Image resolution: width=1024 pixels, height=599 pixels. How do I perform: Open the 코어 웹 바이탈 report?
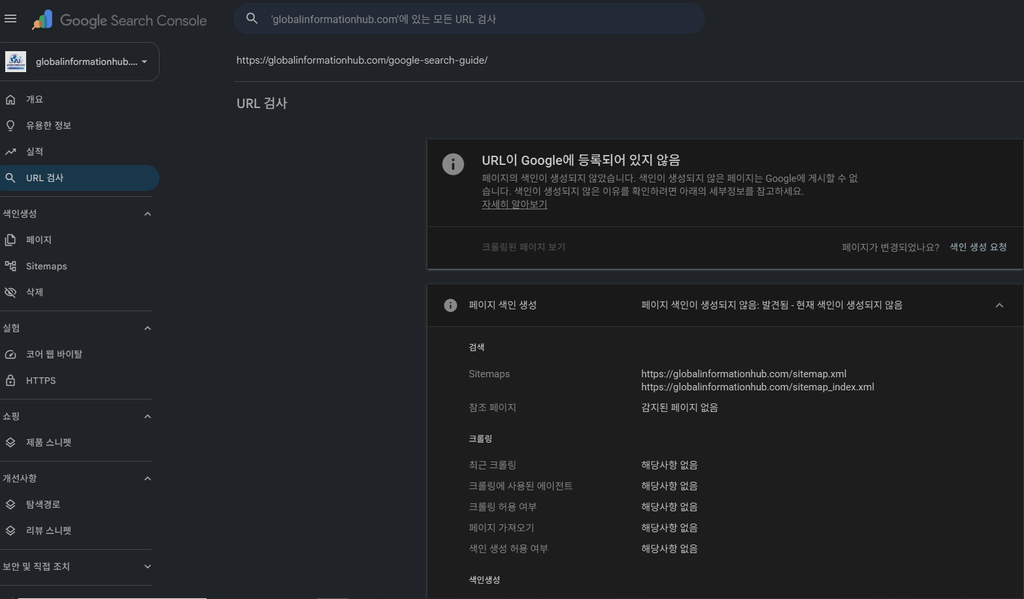(78, 354)
